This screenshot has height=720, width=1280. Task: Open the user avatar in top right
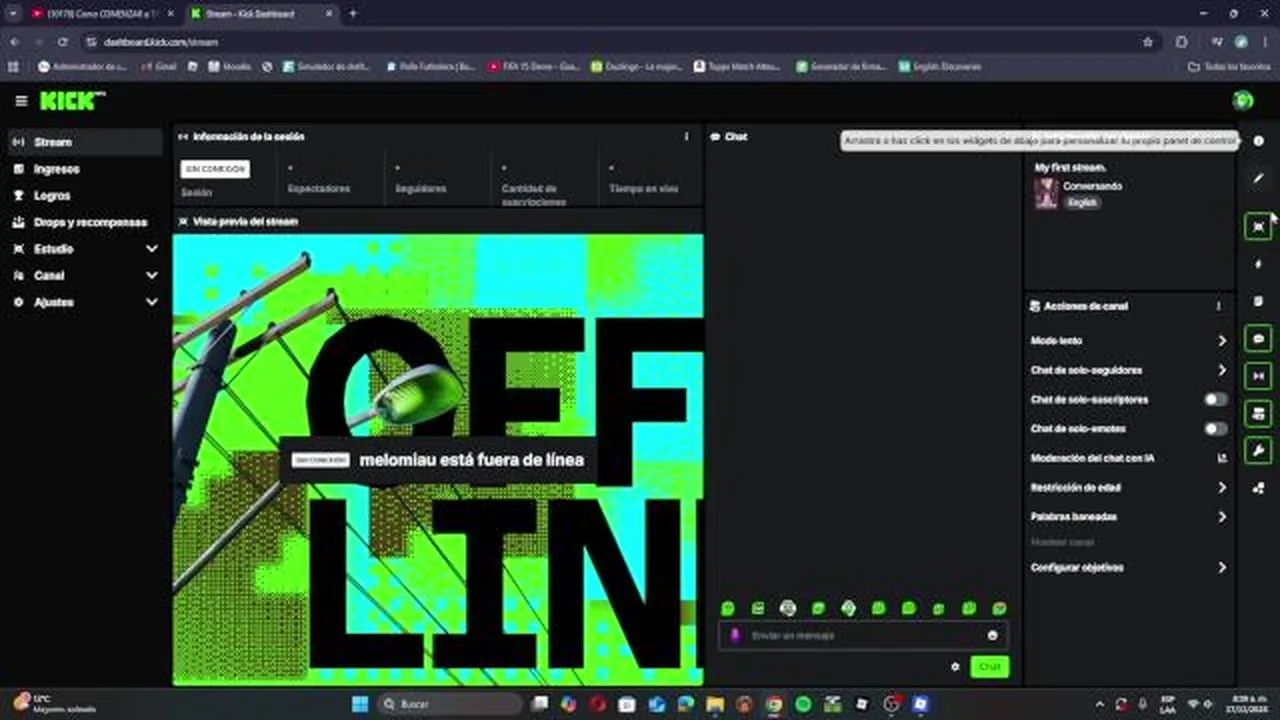[x=1243, y=100]
